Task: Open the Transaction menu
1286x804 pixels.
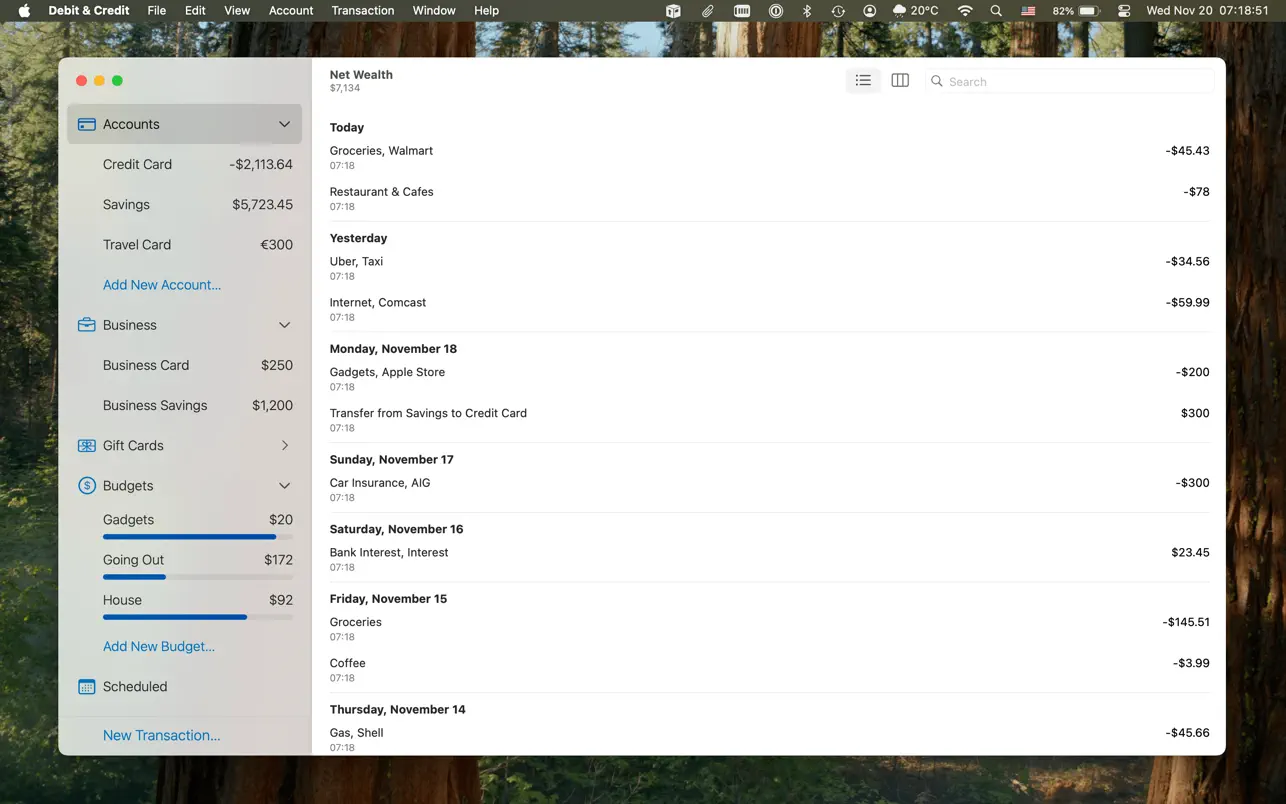Action: (x=362, y=11)
